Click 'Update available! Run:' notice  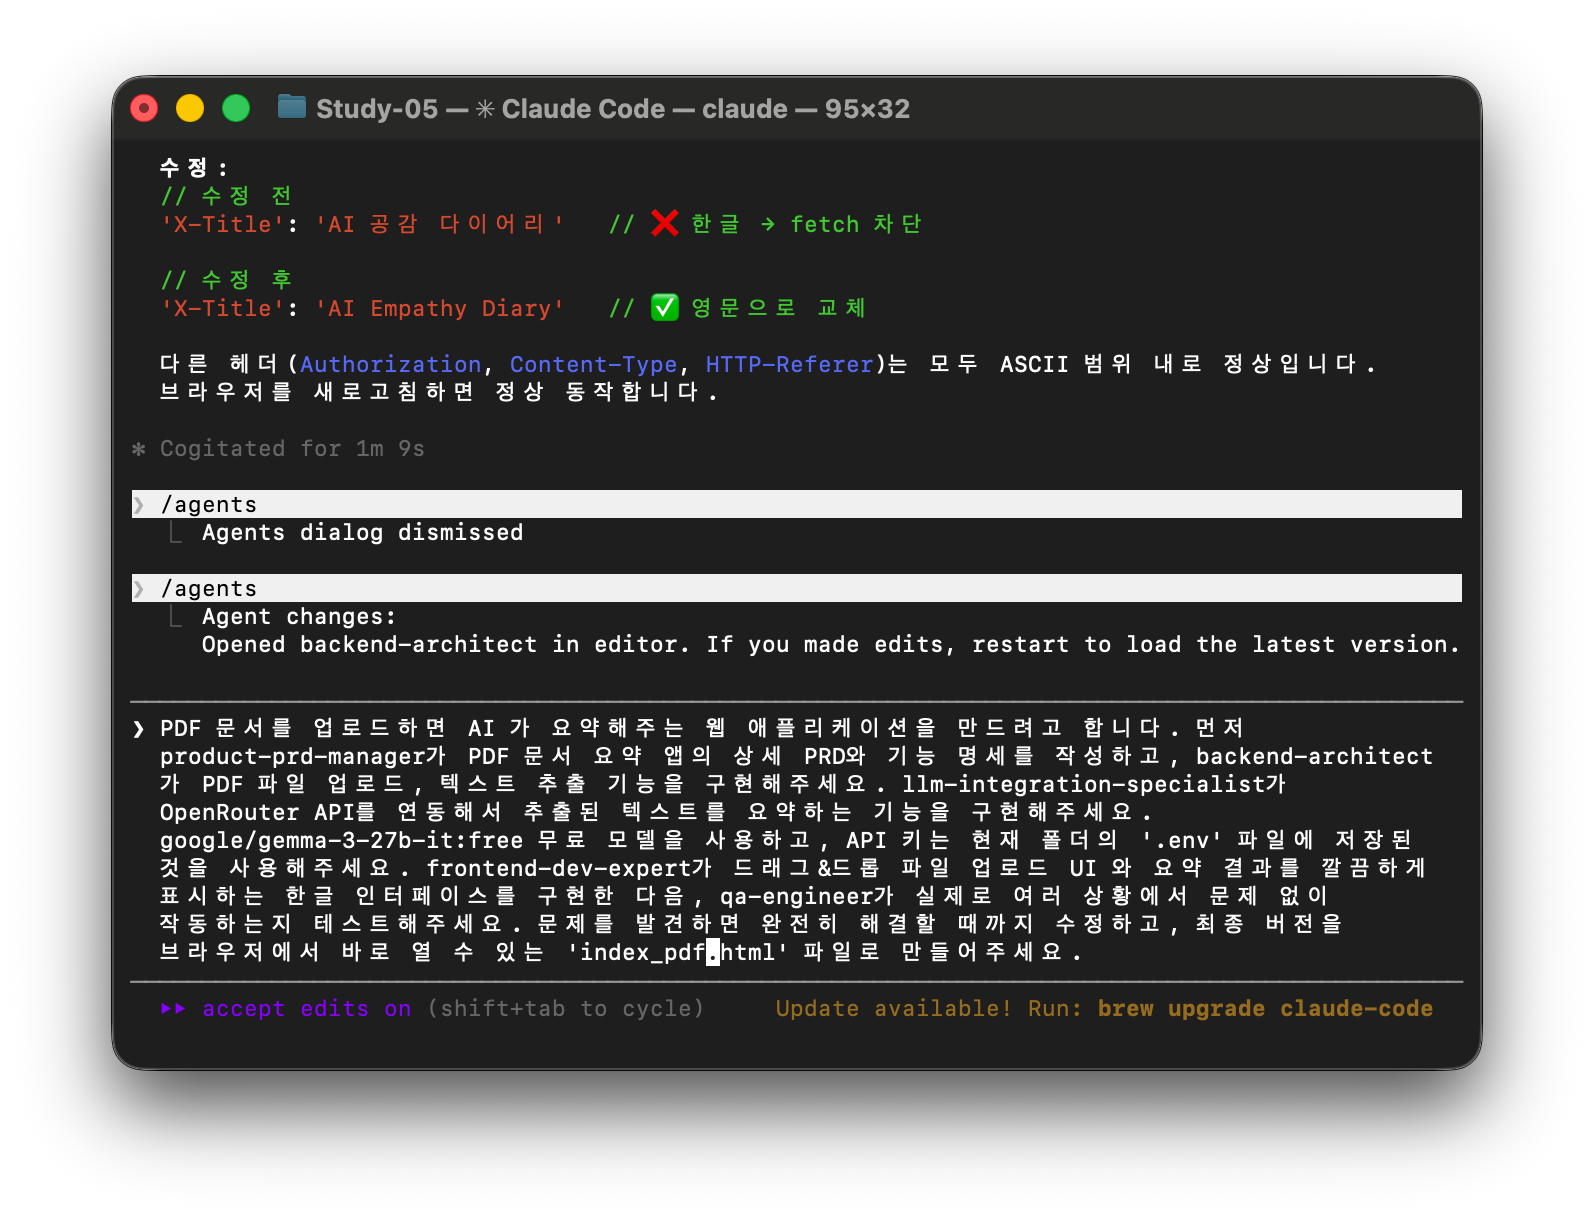click(x=929, y=1008)
